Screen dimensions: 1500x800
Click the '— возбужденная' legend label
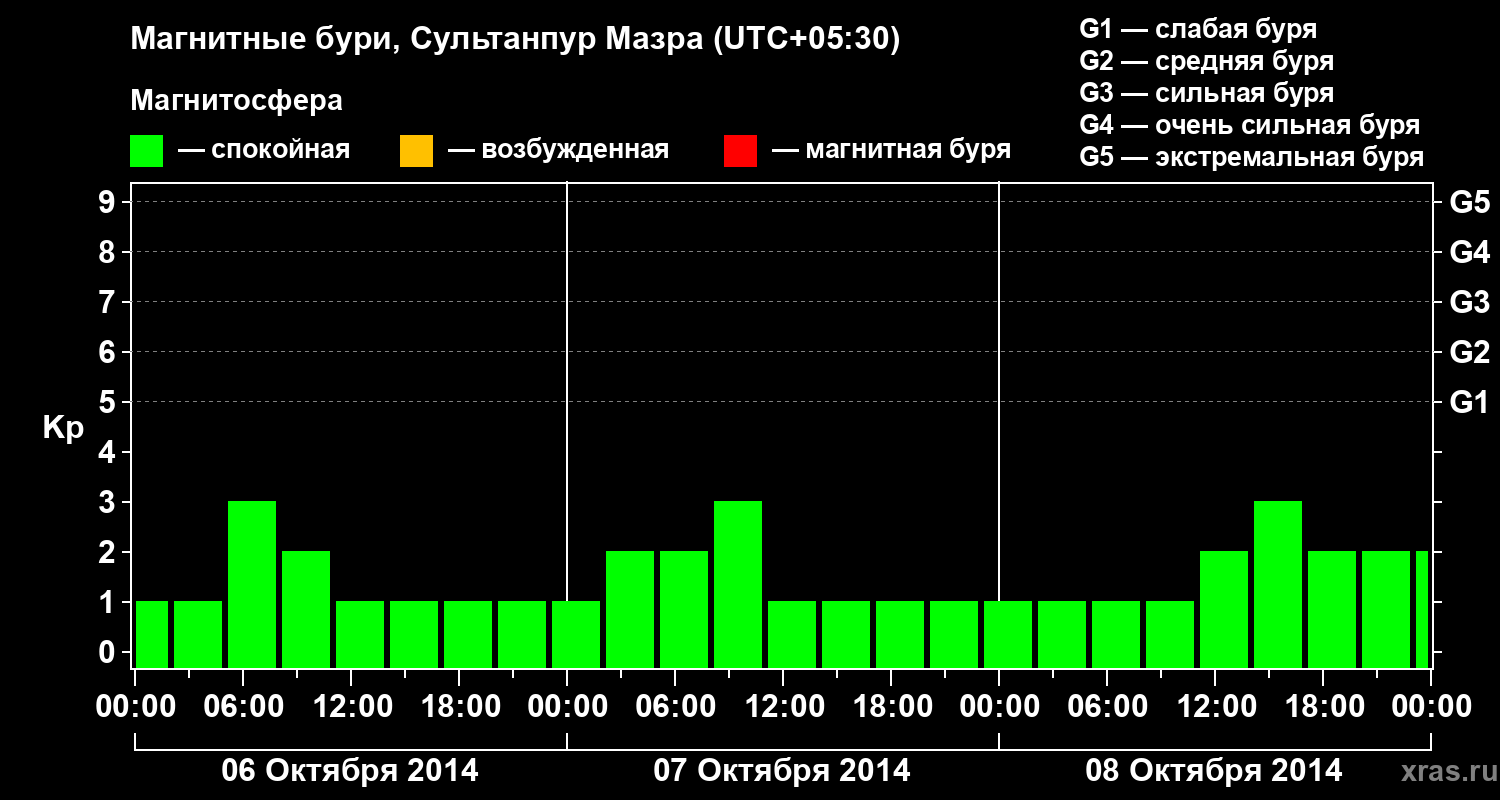pos(558,151)
